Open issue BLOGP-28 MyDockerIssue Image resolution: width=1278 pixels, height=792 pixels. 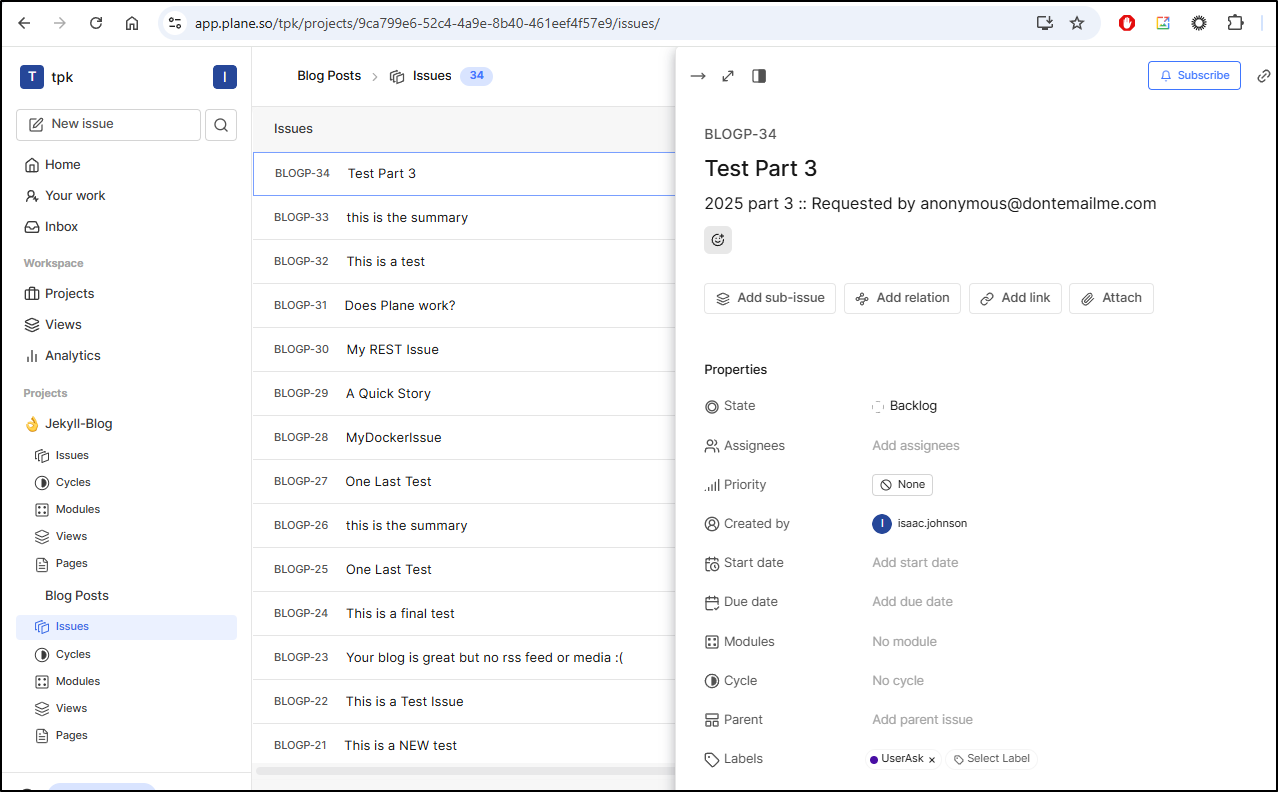coord(464,438)
